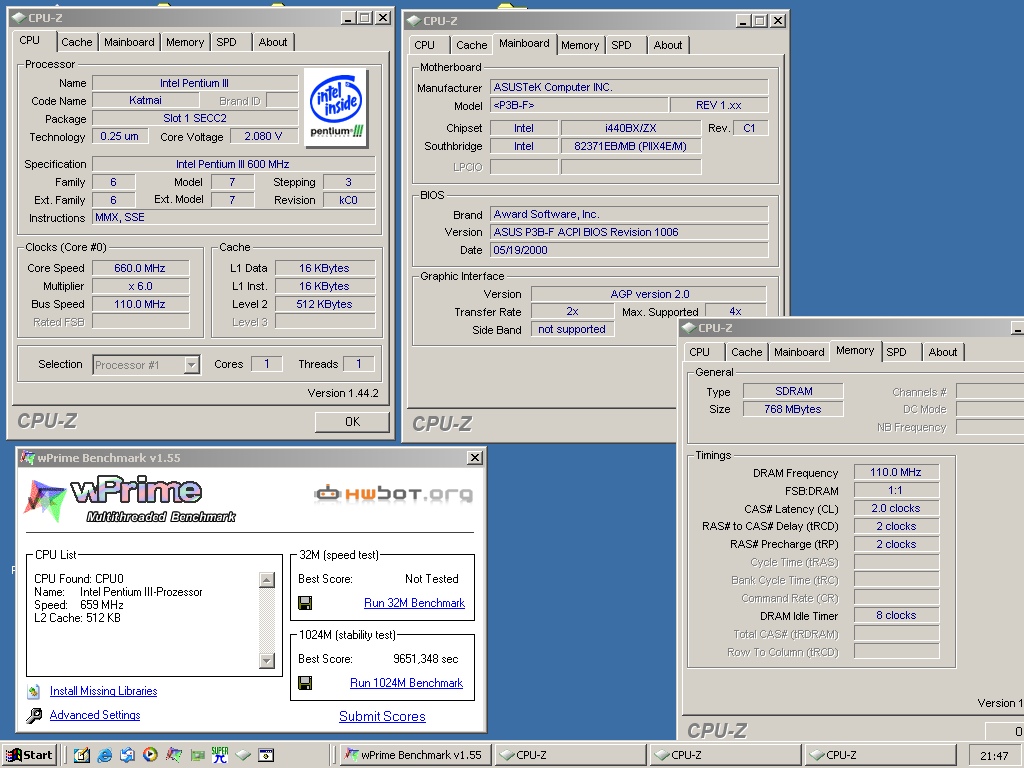This screenshot has width=1024, height=768.
Task: Click the system clock showing 21:47
Action: 994,756
